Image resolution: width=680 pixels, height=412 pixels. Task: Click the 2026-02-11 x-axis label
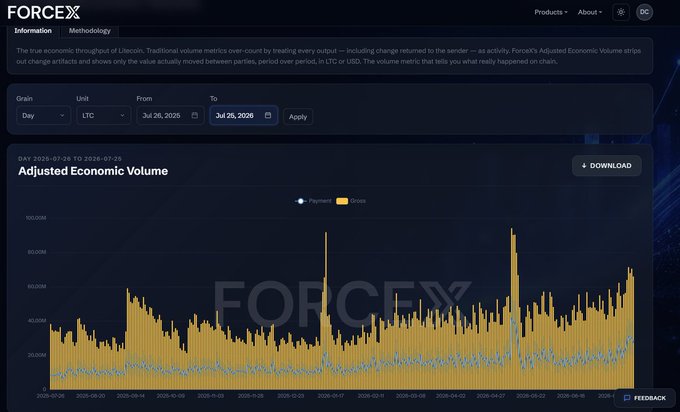[371, 396]
